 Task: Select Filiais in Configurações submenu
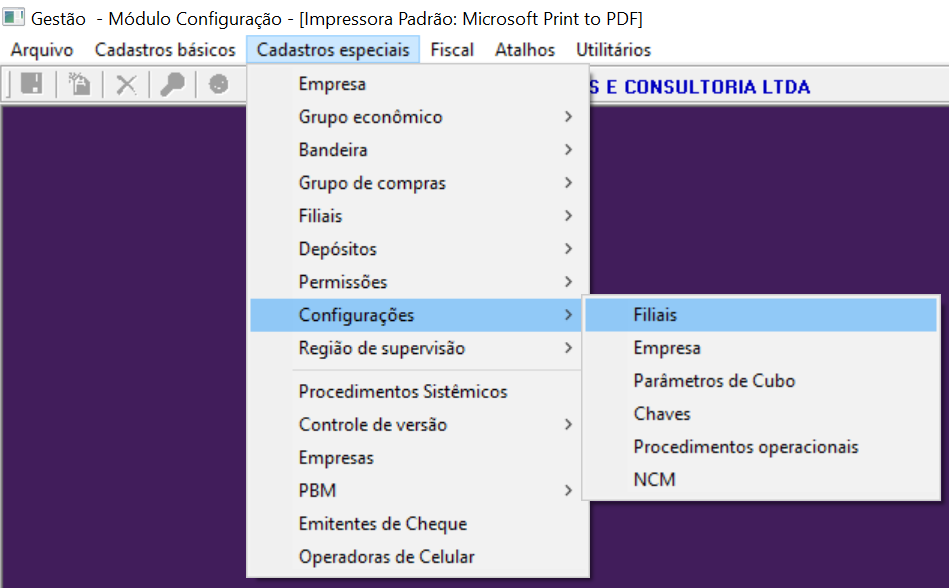[655, 315]
